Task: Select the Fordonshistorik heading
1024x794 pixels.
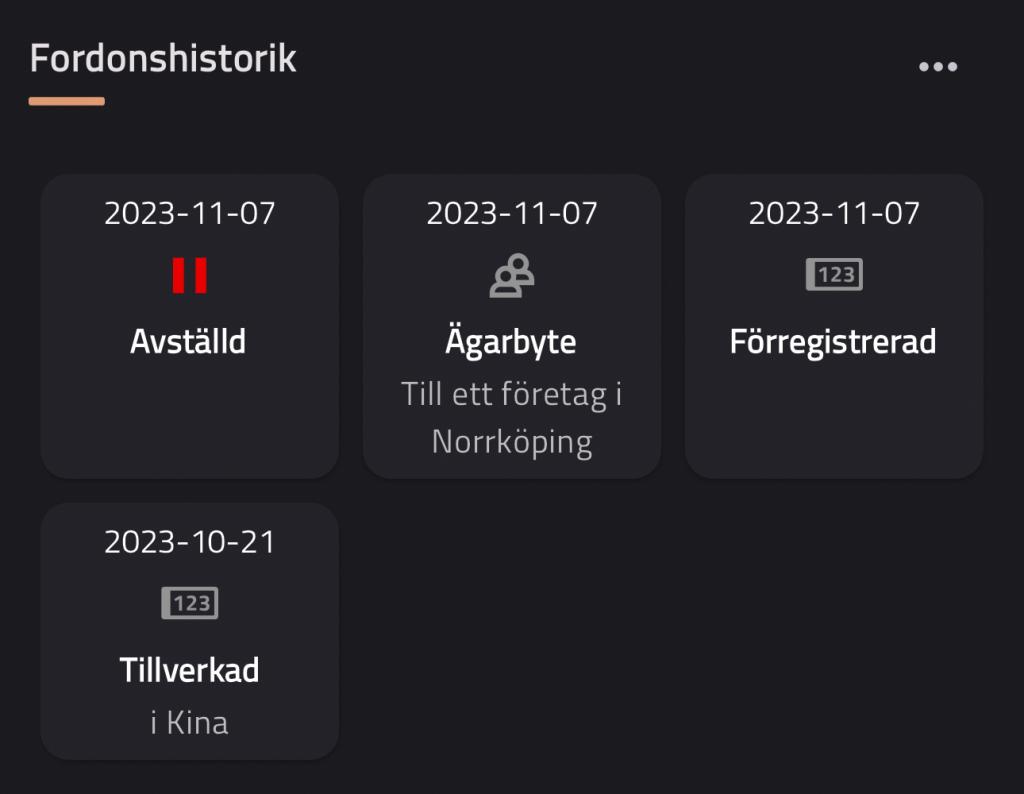Action: point(163,58)
